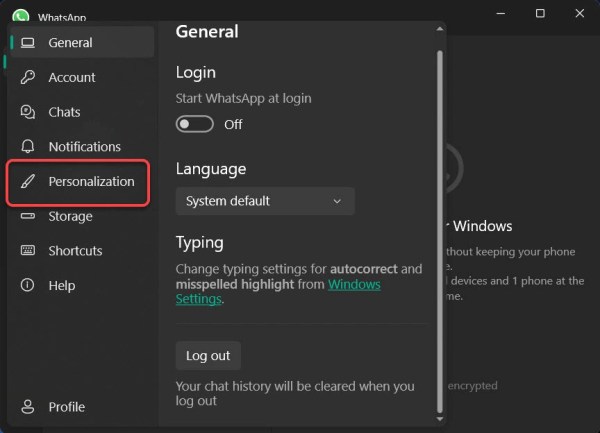Click the Chats bubble icon
600x433 pixels.
(x=28, y=112)
